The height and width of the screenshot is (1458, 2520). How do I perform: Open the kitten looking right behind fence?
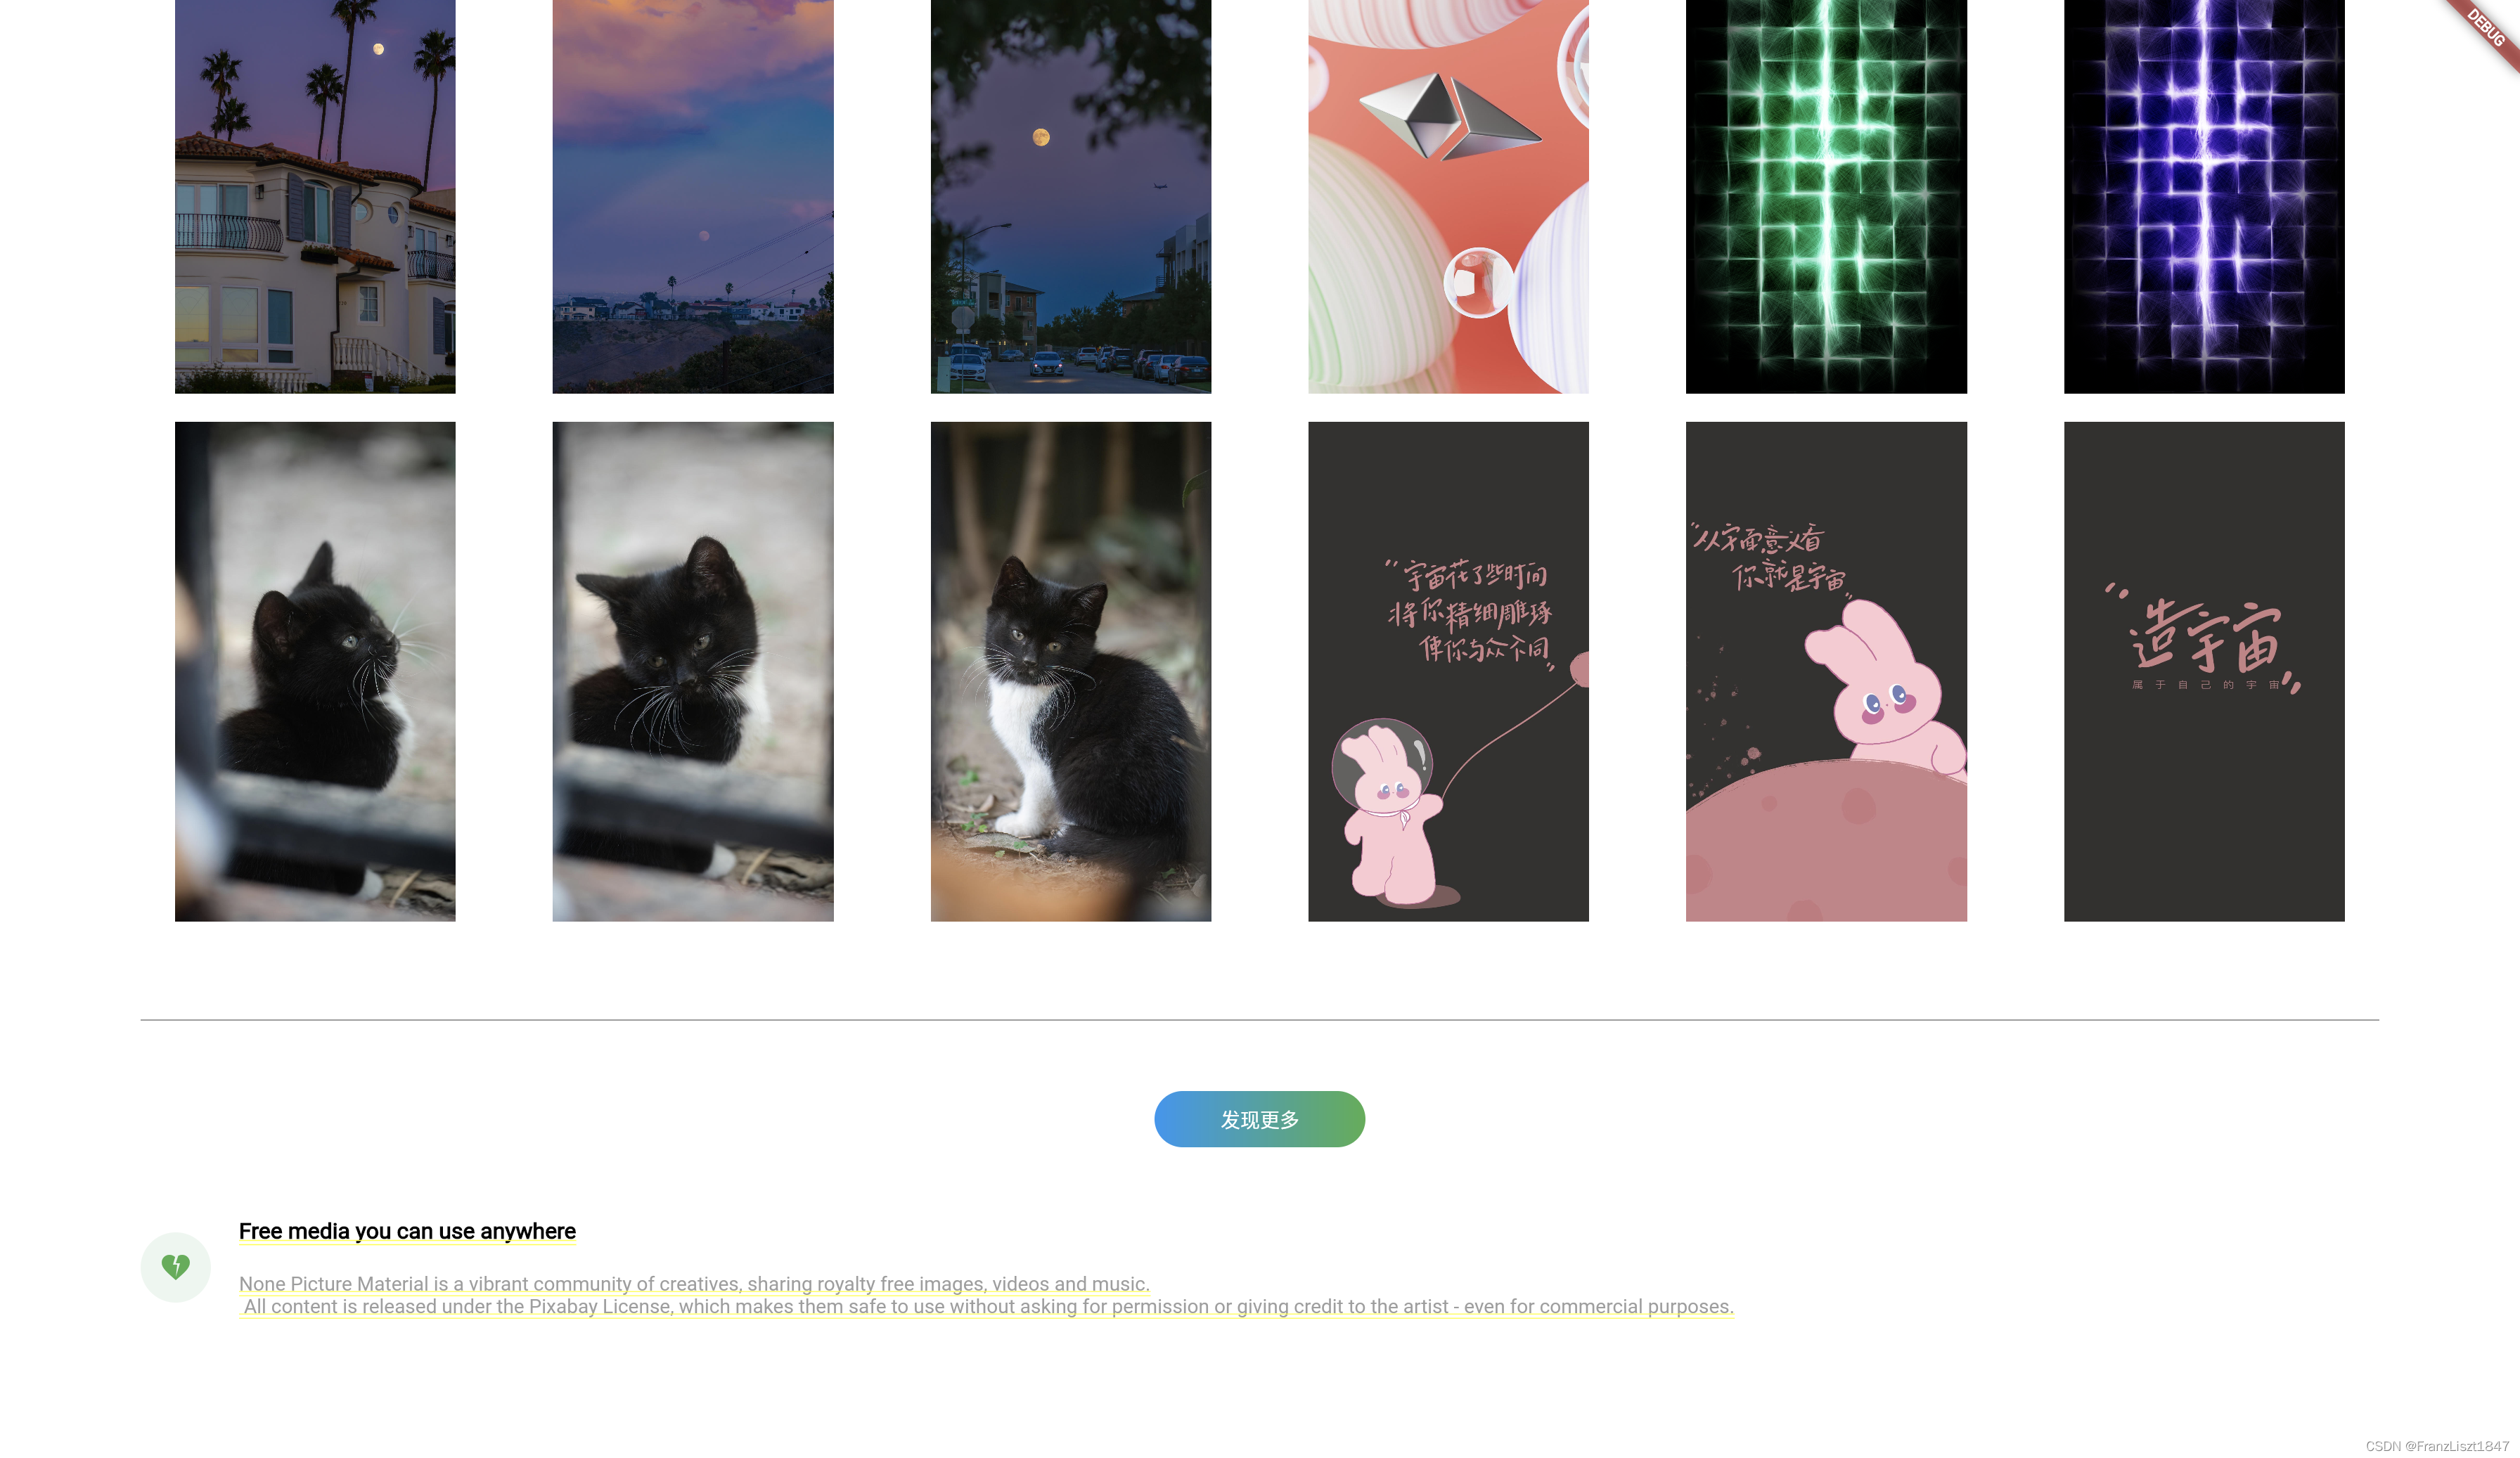pyautogui.click(x=315, y=671)
